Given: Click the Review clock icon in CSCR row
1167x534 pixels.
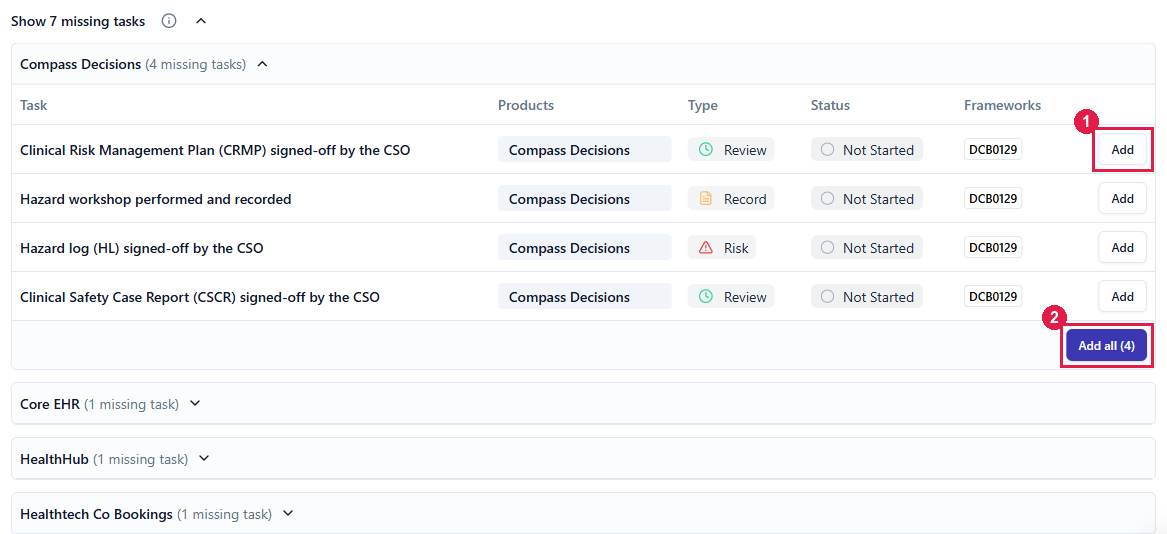Looking at the screenshot, I should 706,296.
